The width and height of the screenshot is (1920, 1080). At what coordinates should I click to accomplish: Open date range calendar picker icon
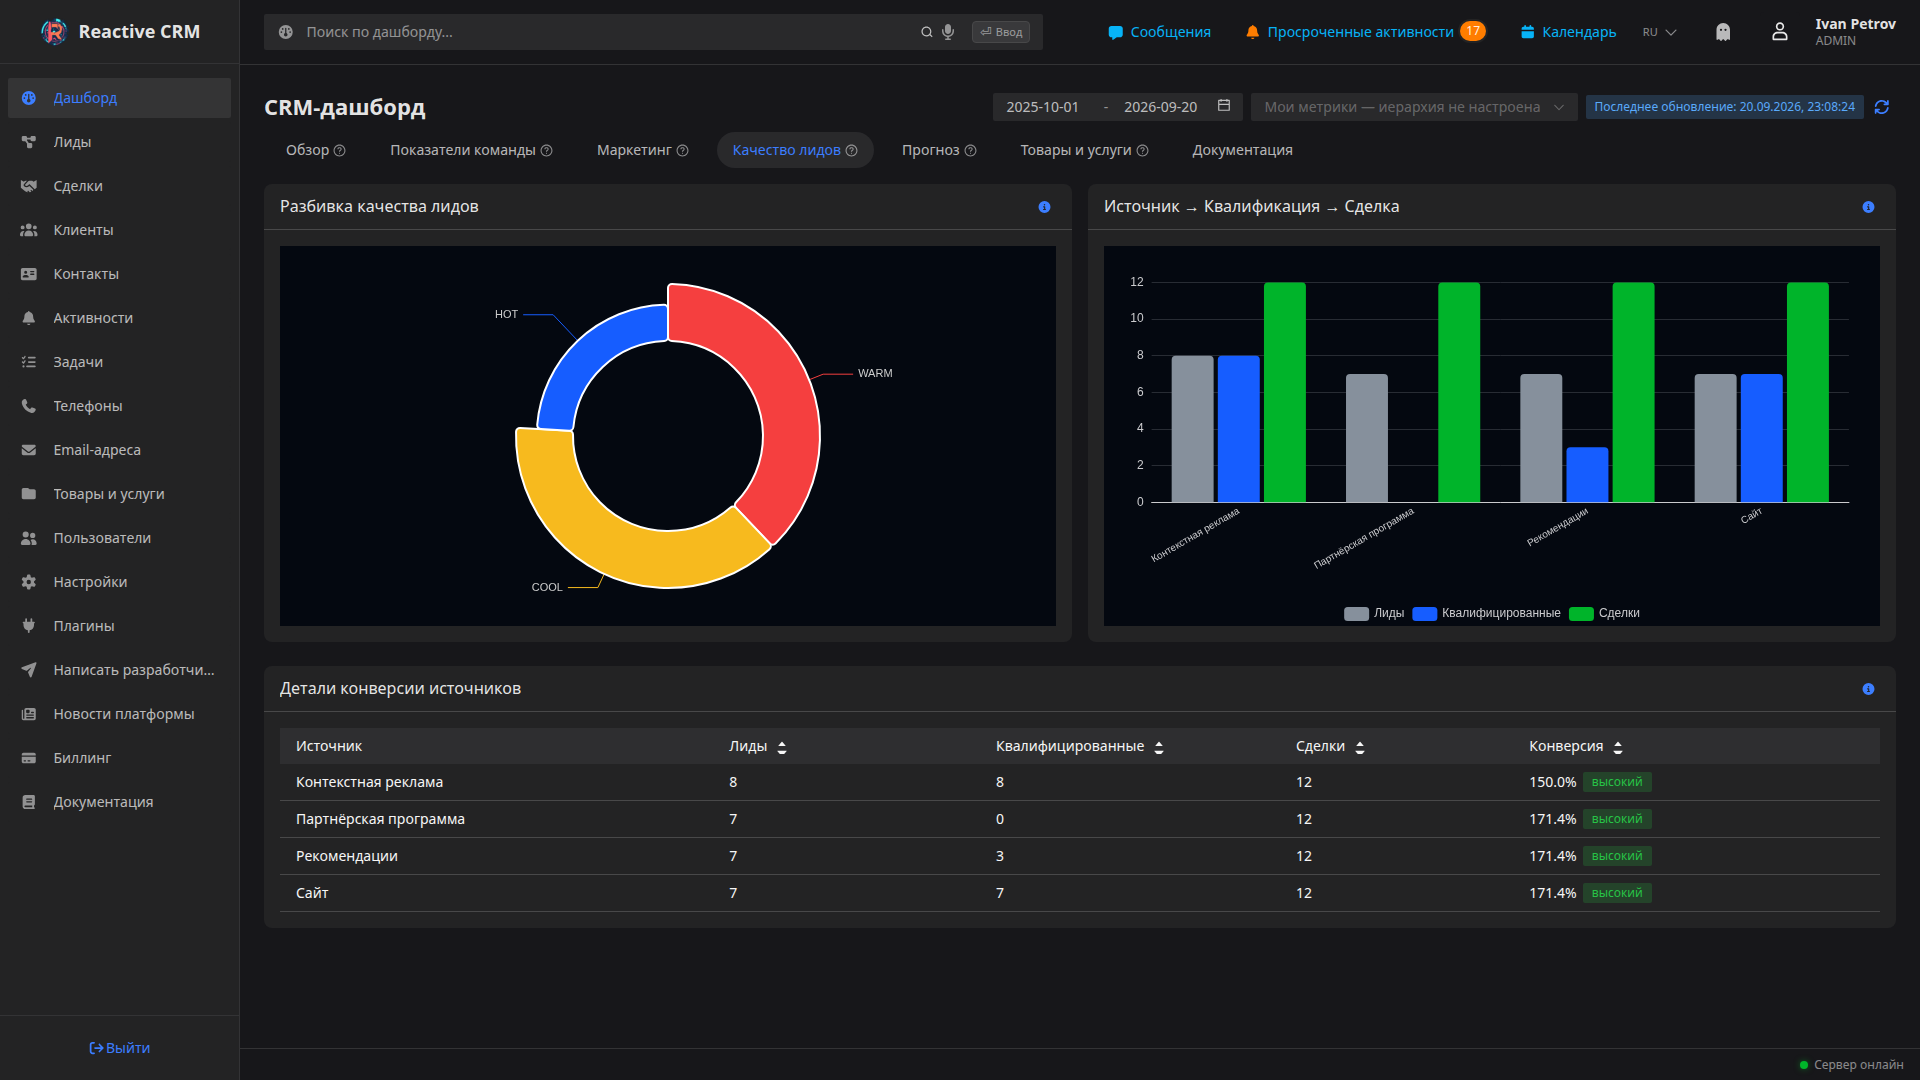(1224, 106)
